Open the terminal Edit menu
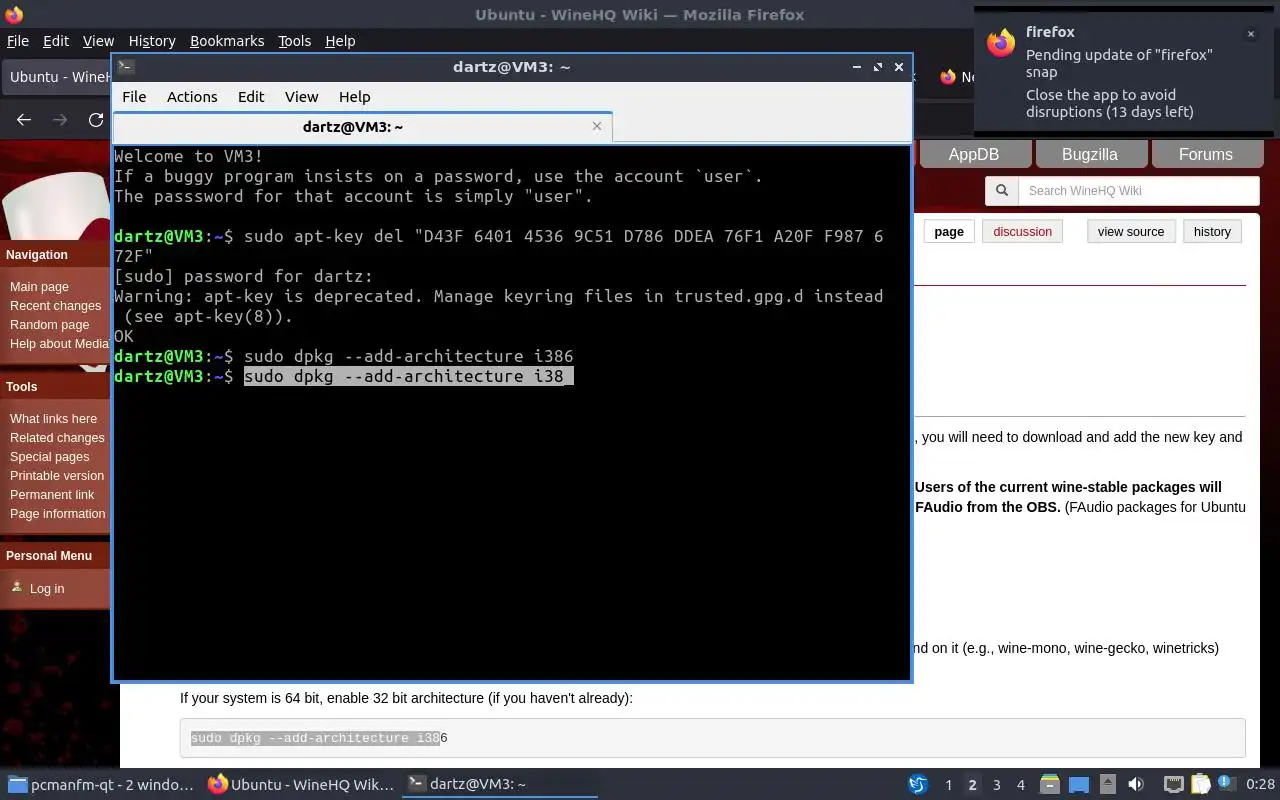The image size is (1280, 800). pyautogui.click(x=251, y=97)
